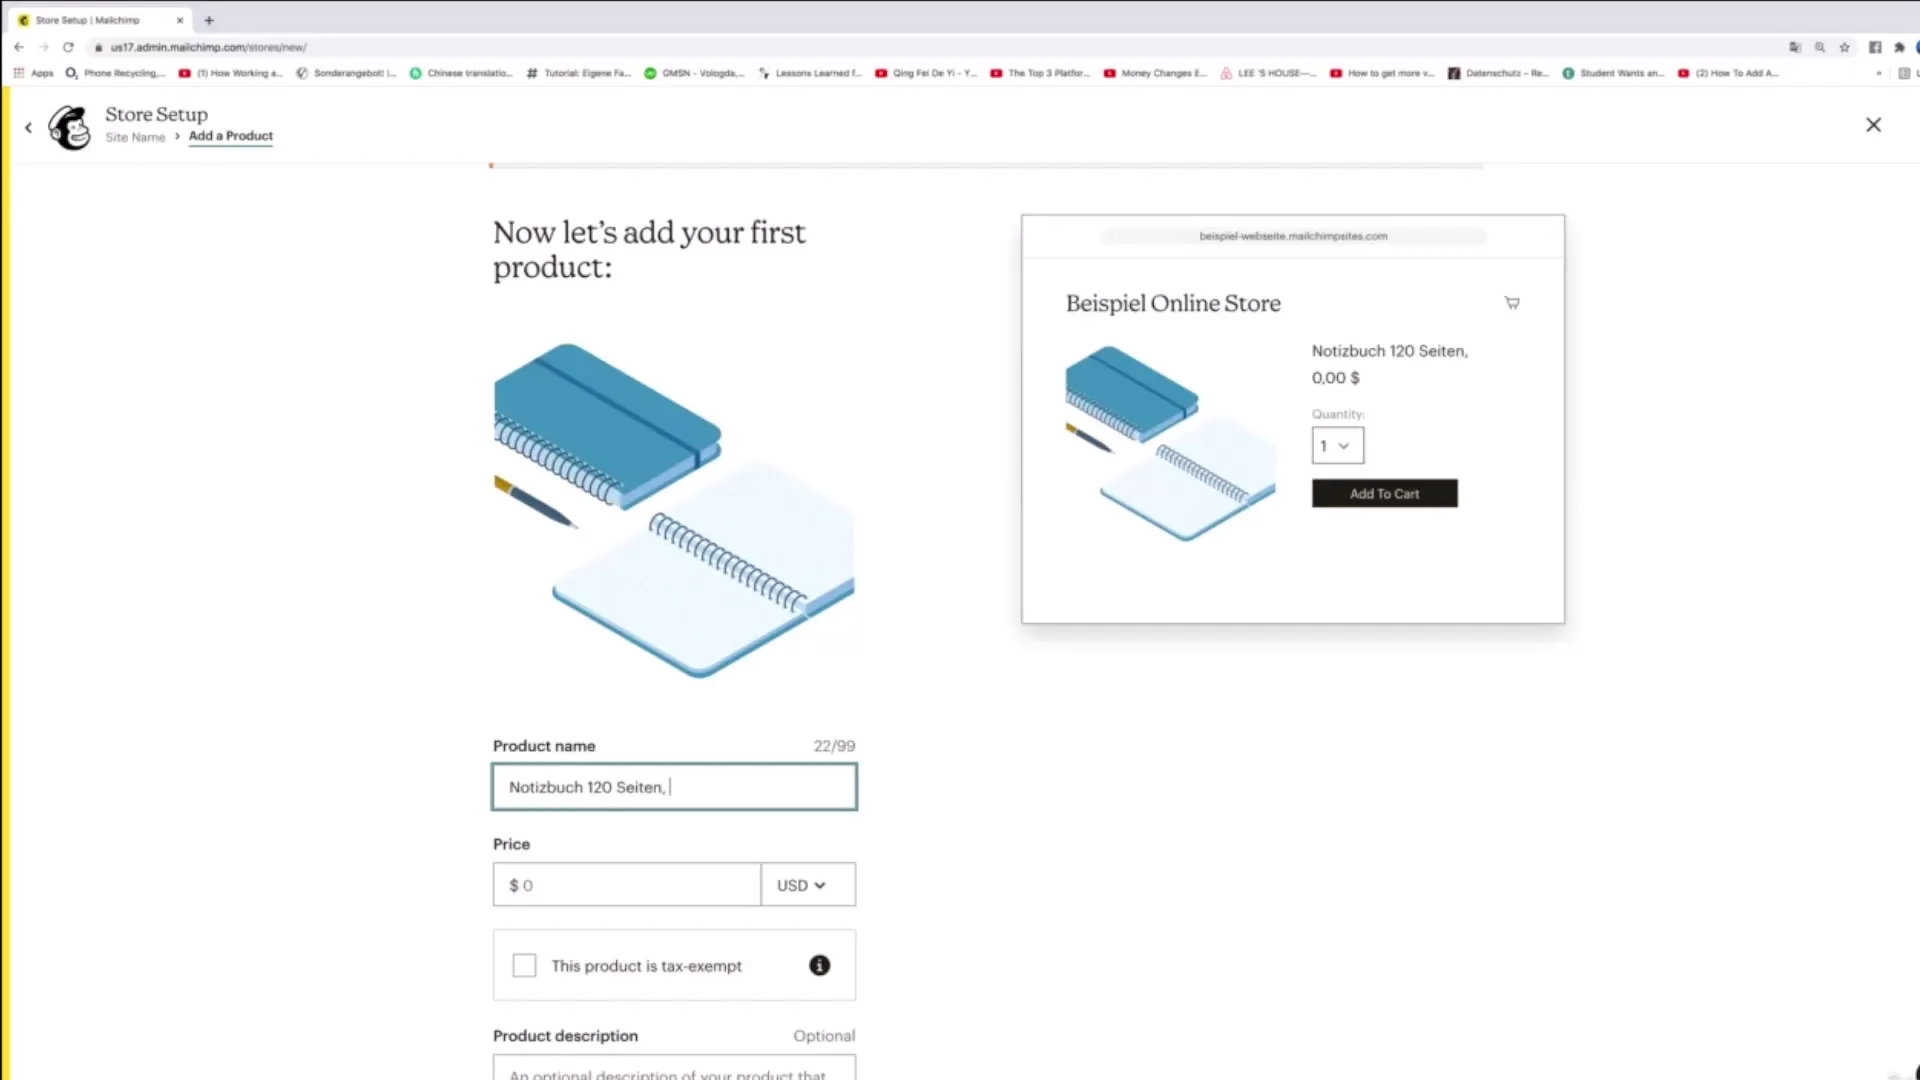Viewport: 1920px width, 1080px height.
Task: Open The Top 3 Platfor... bookmark
Action: (x=1040, y=73)
